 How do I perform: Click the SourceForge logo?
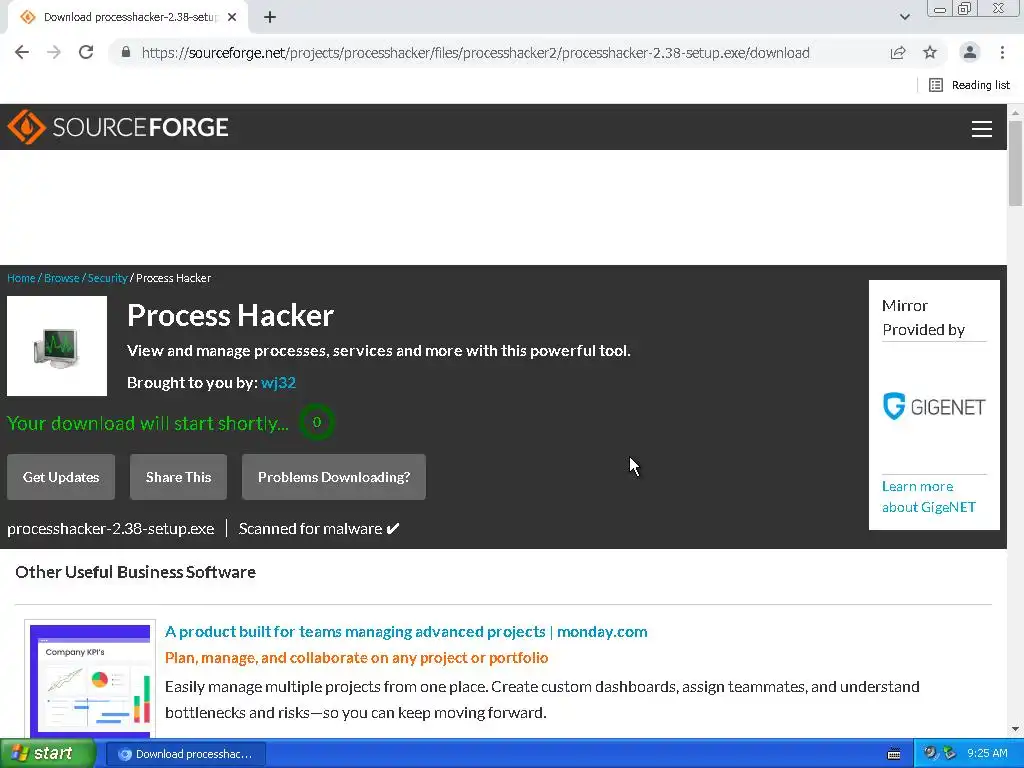118,127
